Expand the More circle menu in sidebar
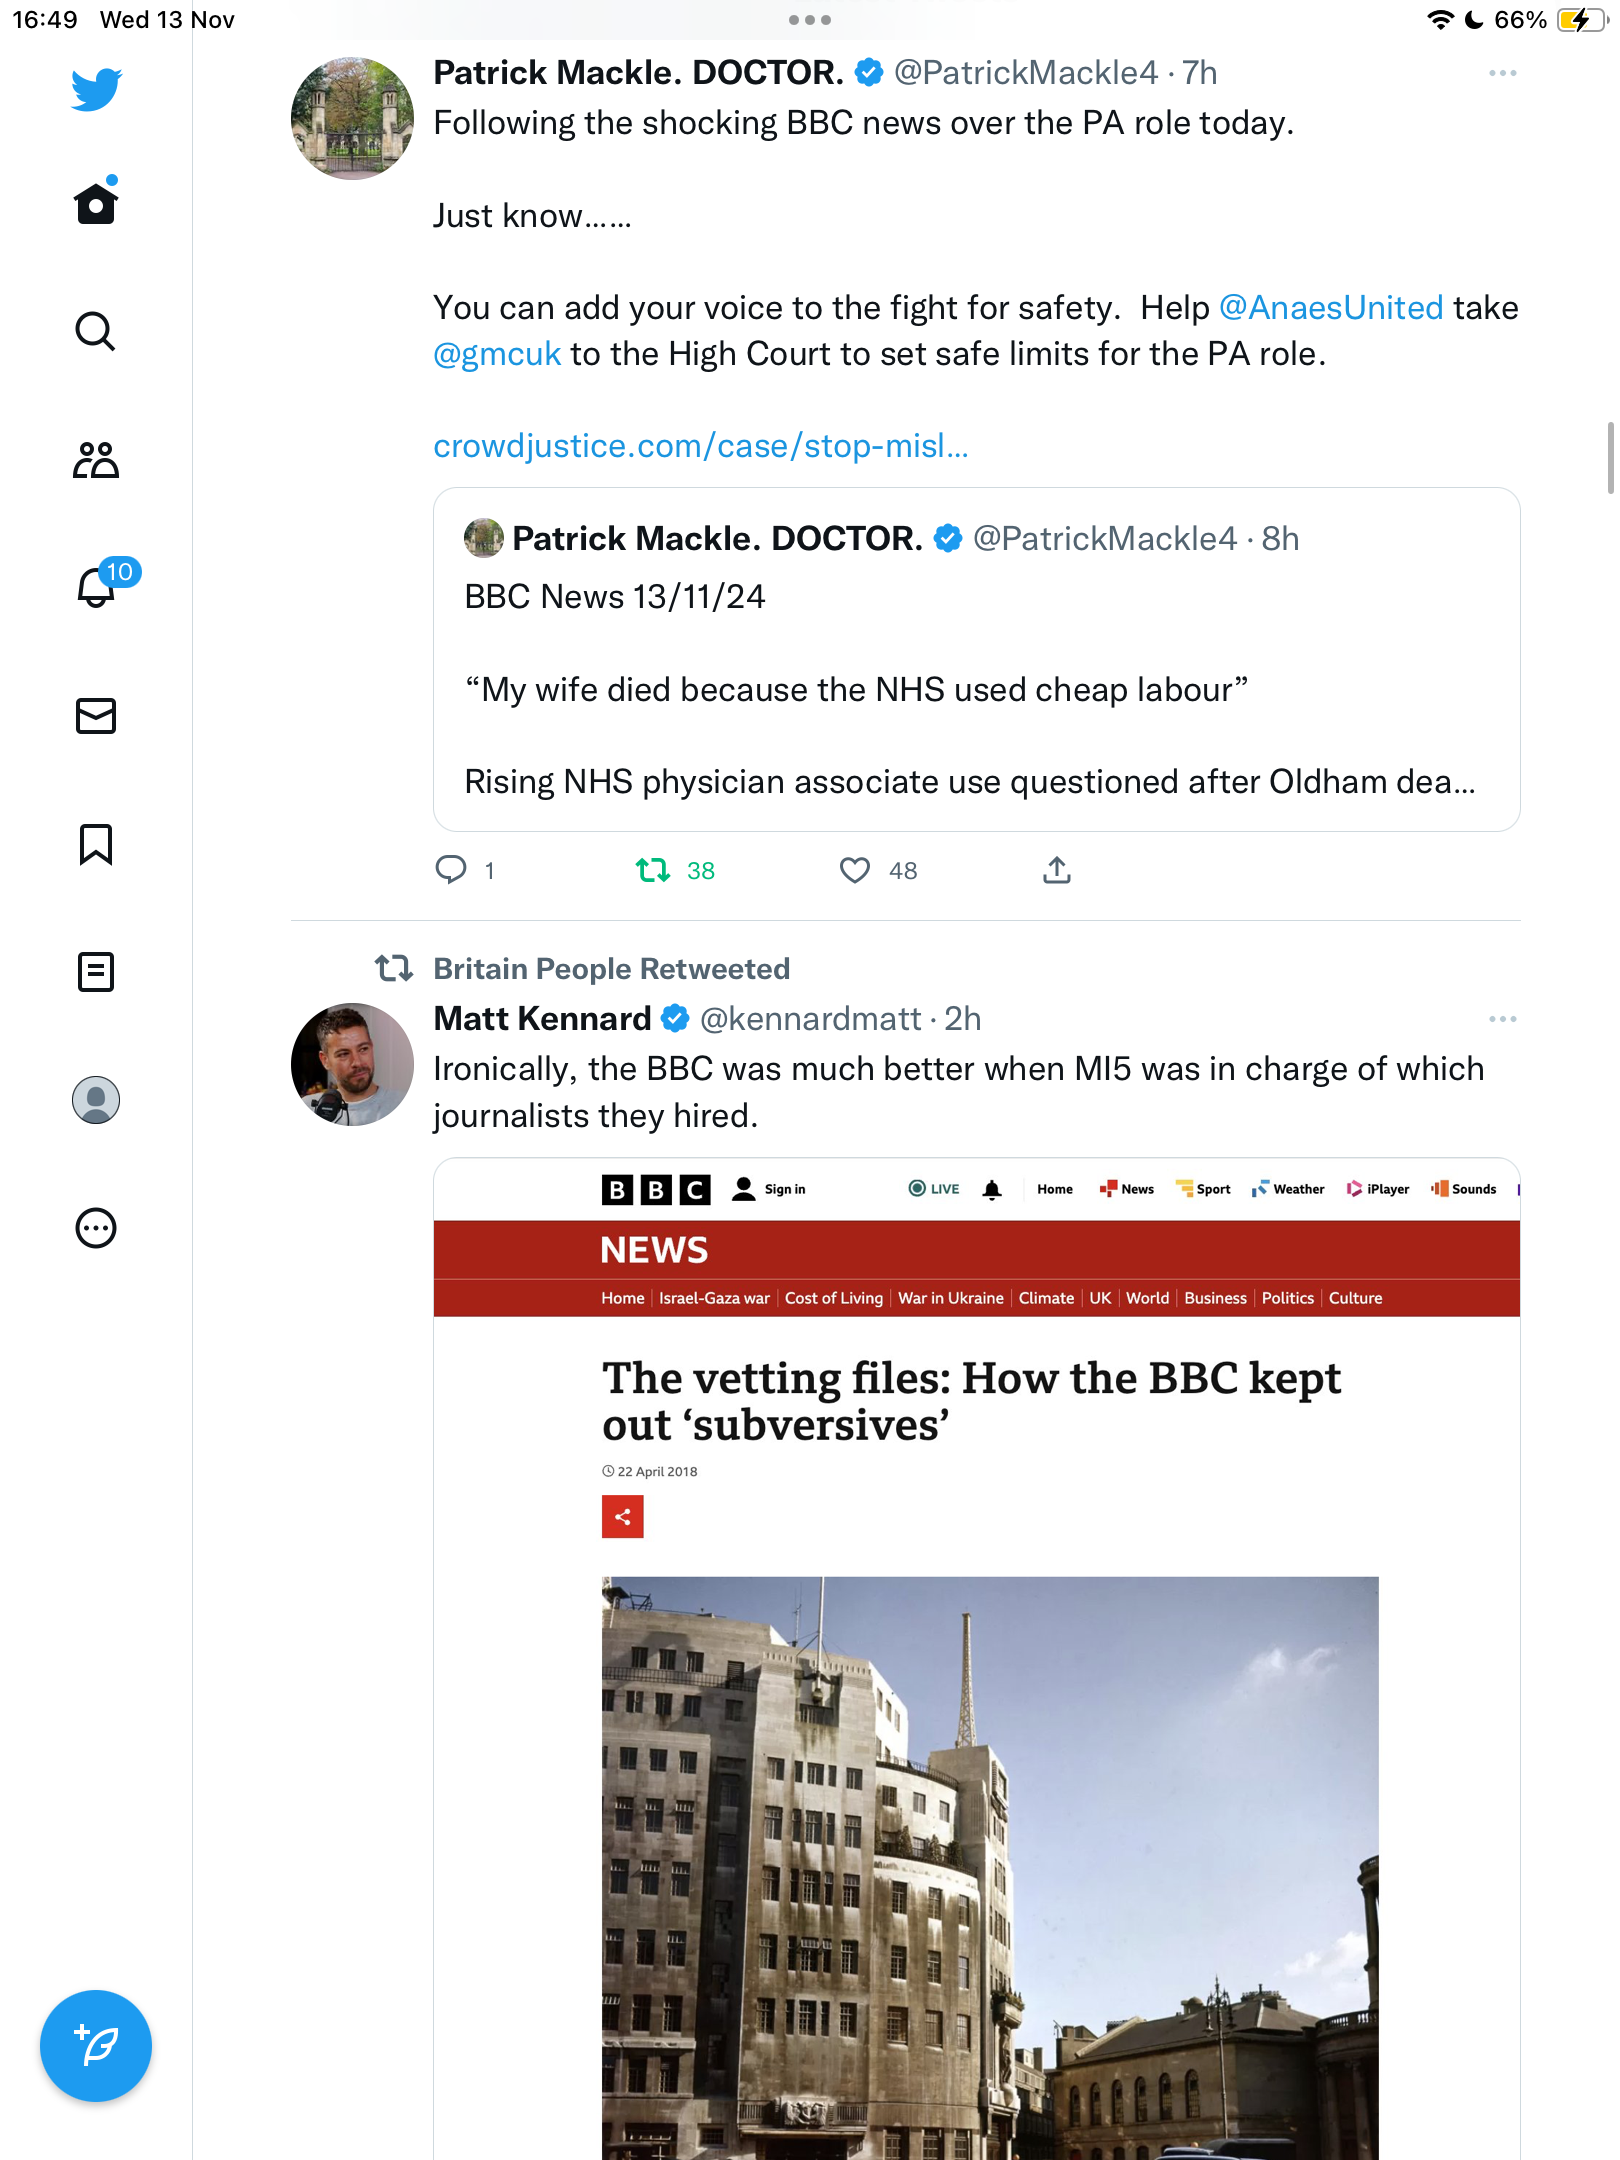This screenshot has width=1620, height=2160. (96, 1228)
